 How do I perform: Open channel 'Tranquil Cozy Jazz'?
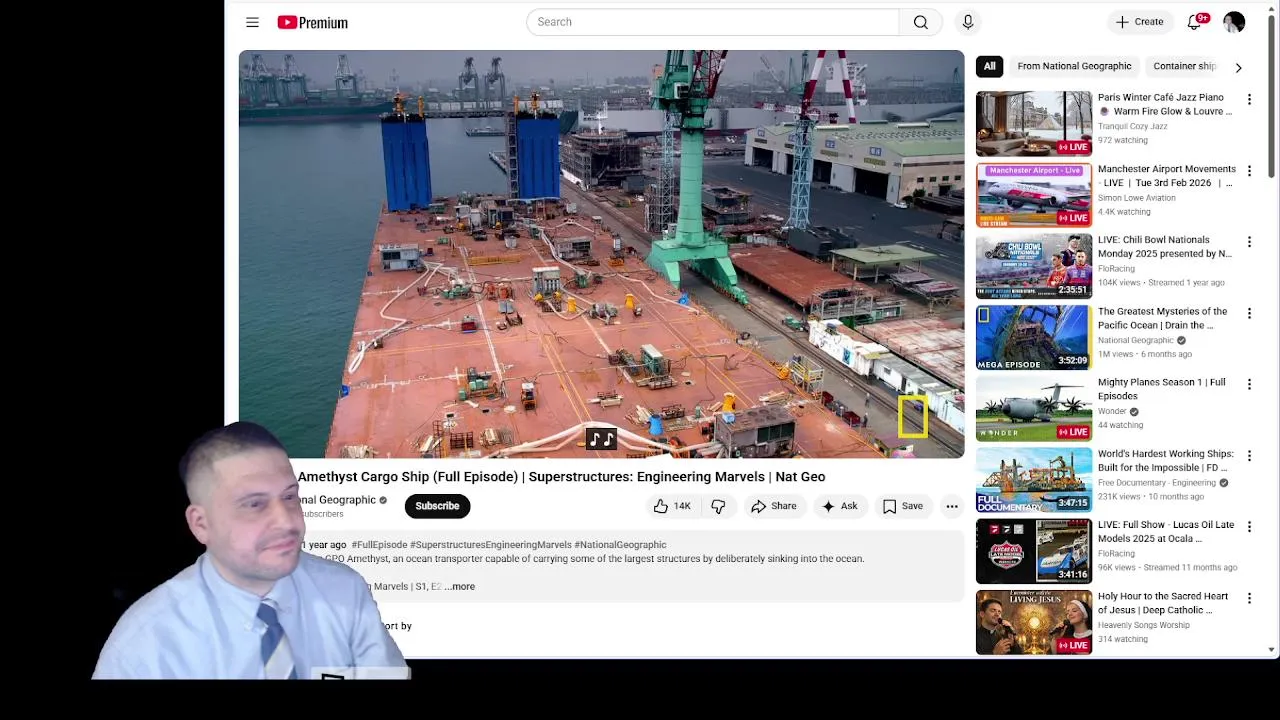[1132, 126]
